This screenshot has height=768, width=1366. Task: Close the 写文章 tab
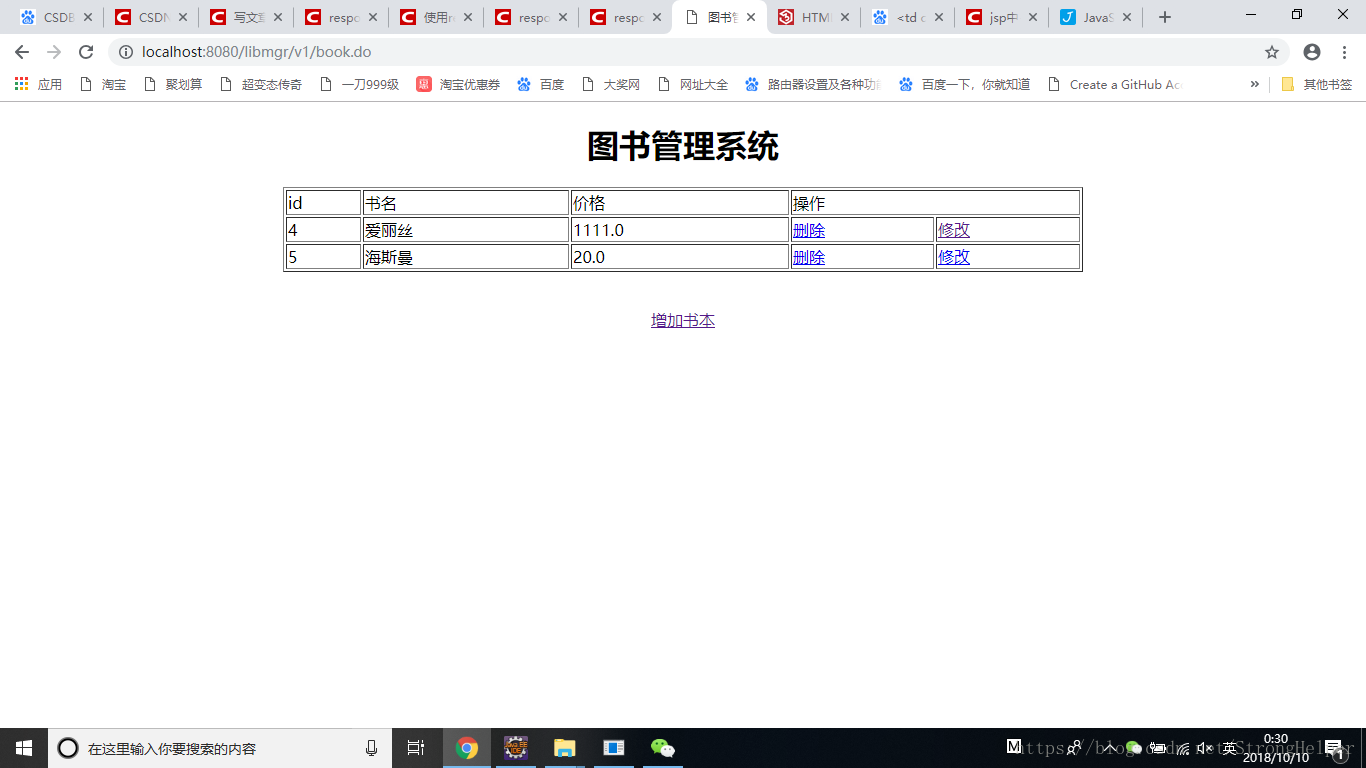tap(277, 17)
